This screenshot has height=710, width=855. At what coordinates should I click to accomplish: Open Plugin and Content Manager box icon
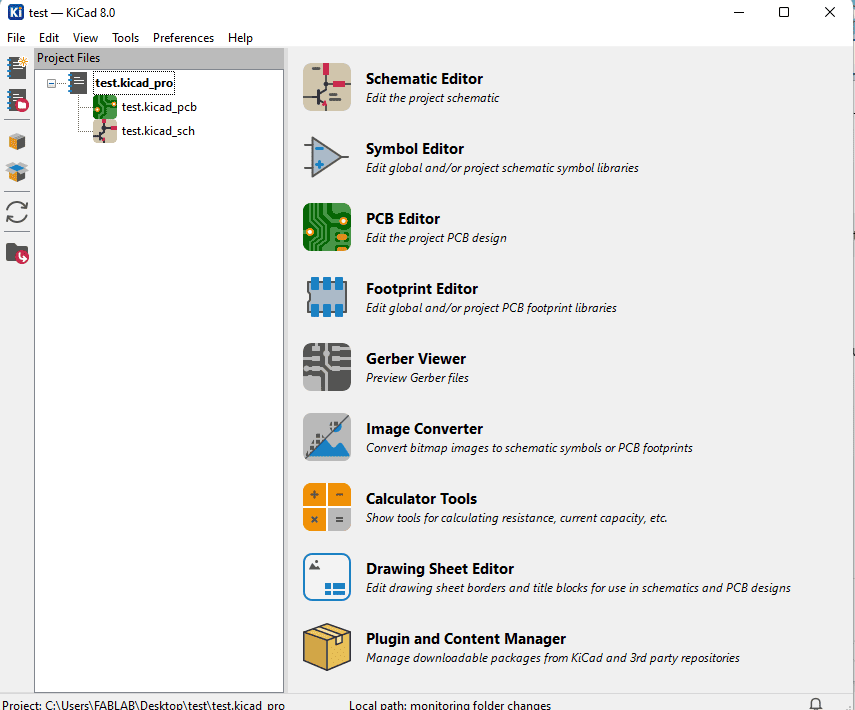(x=327, y=647)
